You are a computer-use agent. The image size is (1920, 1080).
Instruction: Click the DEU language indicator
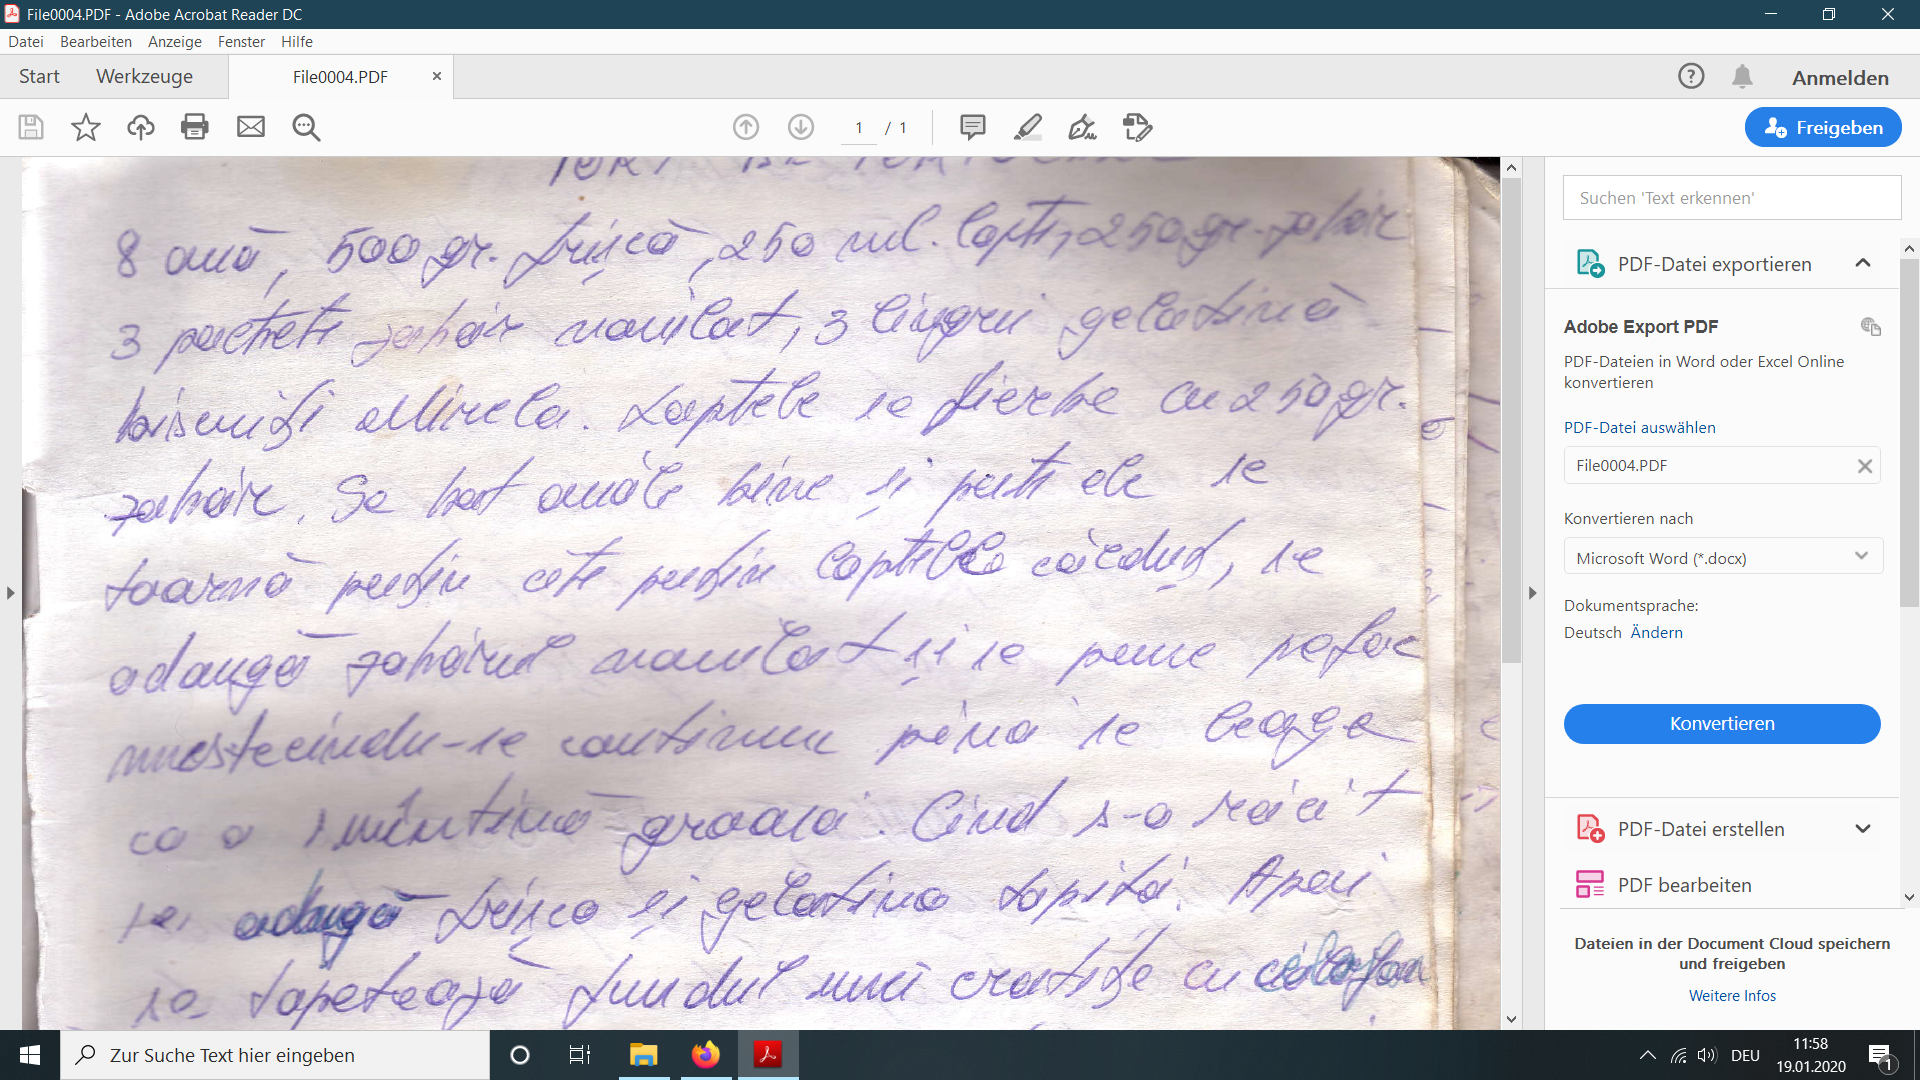pyautogui.click(x=1745, y=1056)
